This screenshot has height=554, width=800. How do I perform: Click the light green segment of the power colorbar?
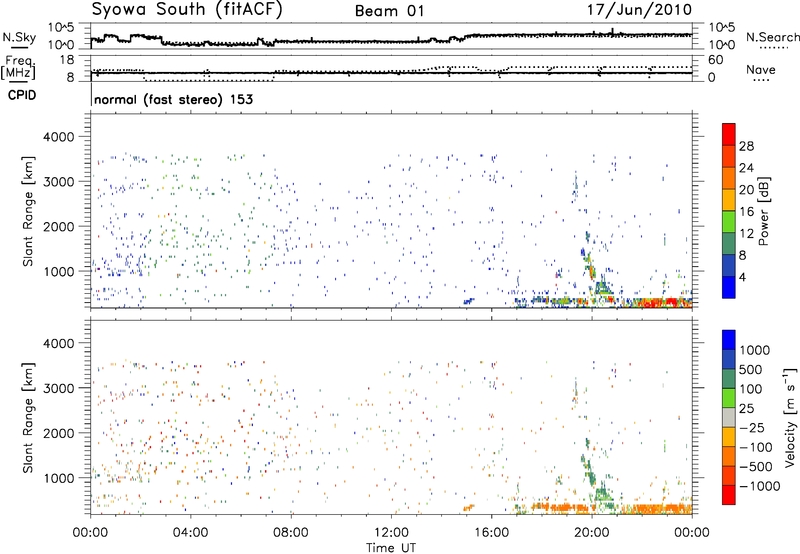pos(729,221)
